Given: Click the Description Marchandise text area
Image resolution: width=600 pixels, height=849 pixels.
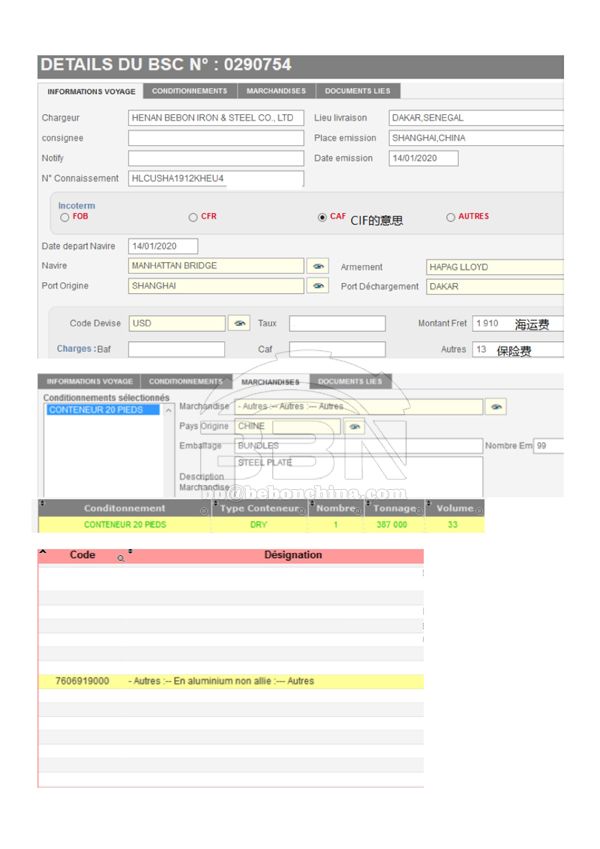Looking at the screenshot, I should pyautogui.click(x=358, y=476).
